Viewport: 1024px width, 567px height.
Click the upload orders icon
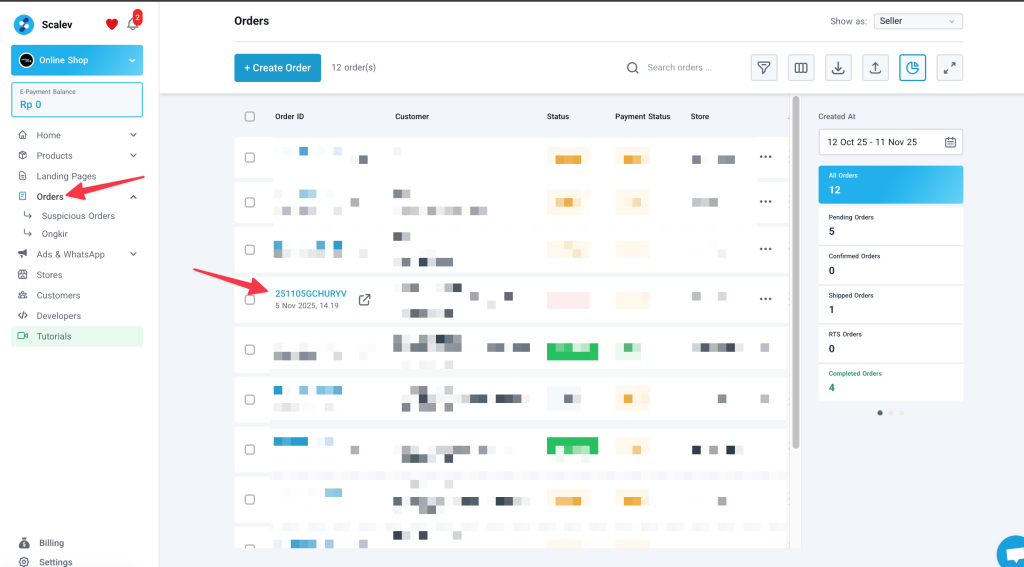875,68
